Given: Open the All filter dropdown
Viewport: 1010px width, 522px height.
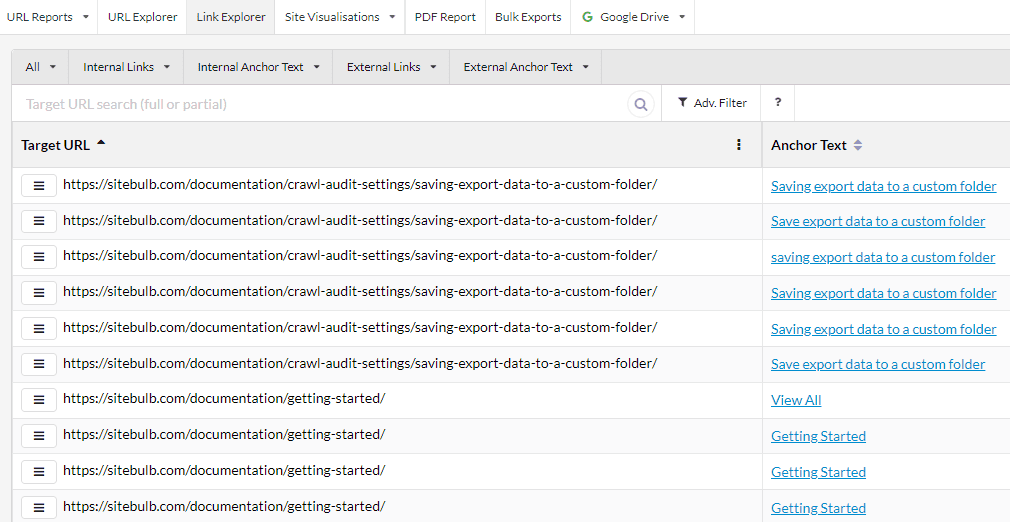Looking at the screenshot, I should 40,67.
